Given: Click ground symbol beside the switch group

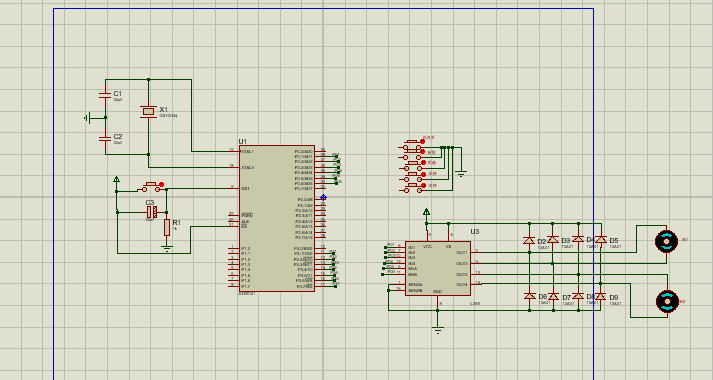Looking at the screenshot, I should point(461,174).
